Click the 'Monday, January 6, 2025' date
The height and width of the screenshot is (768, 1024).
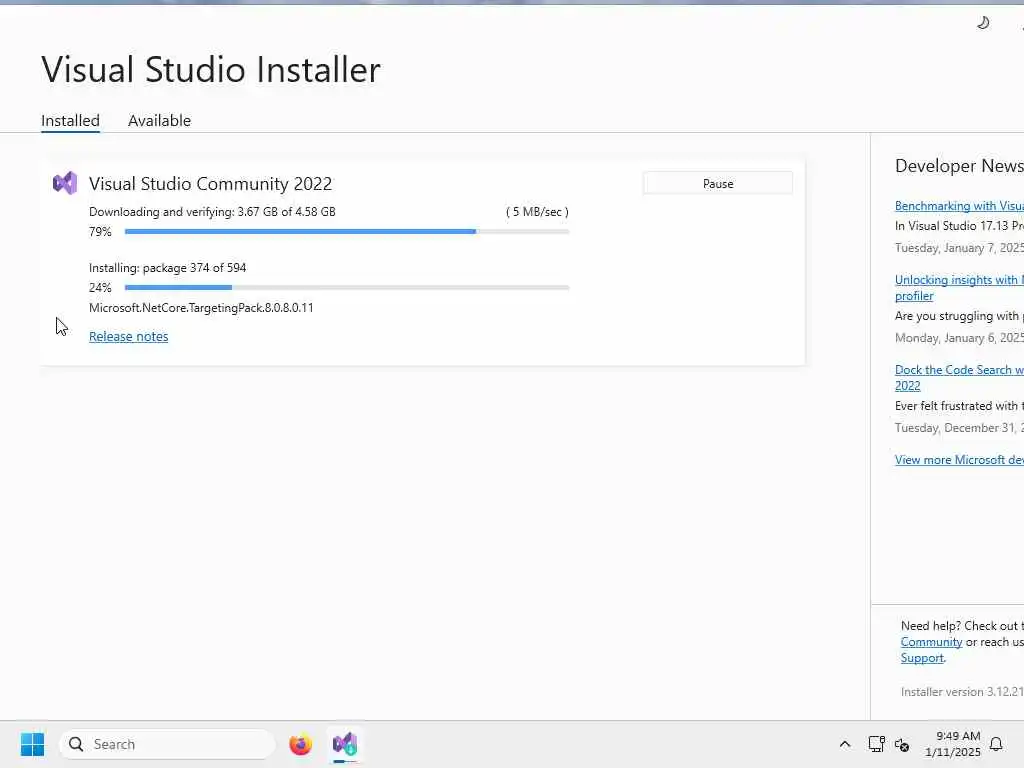(959, 338)
